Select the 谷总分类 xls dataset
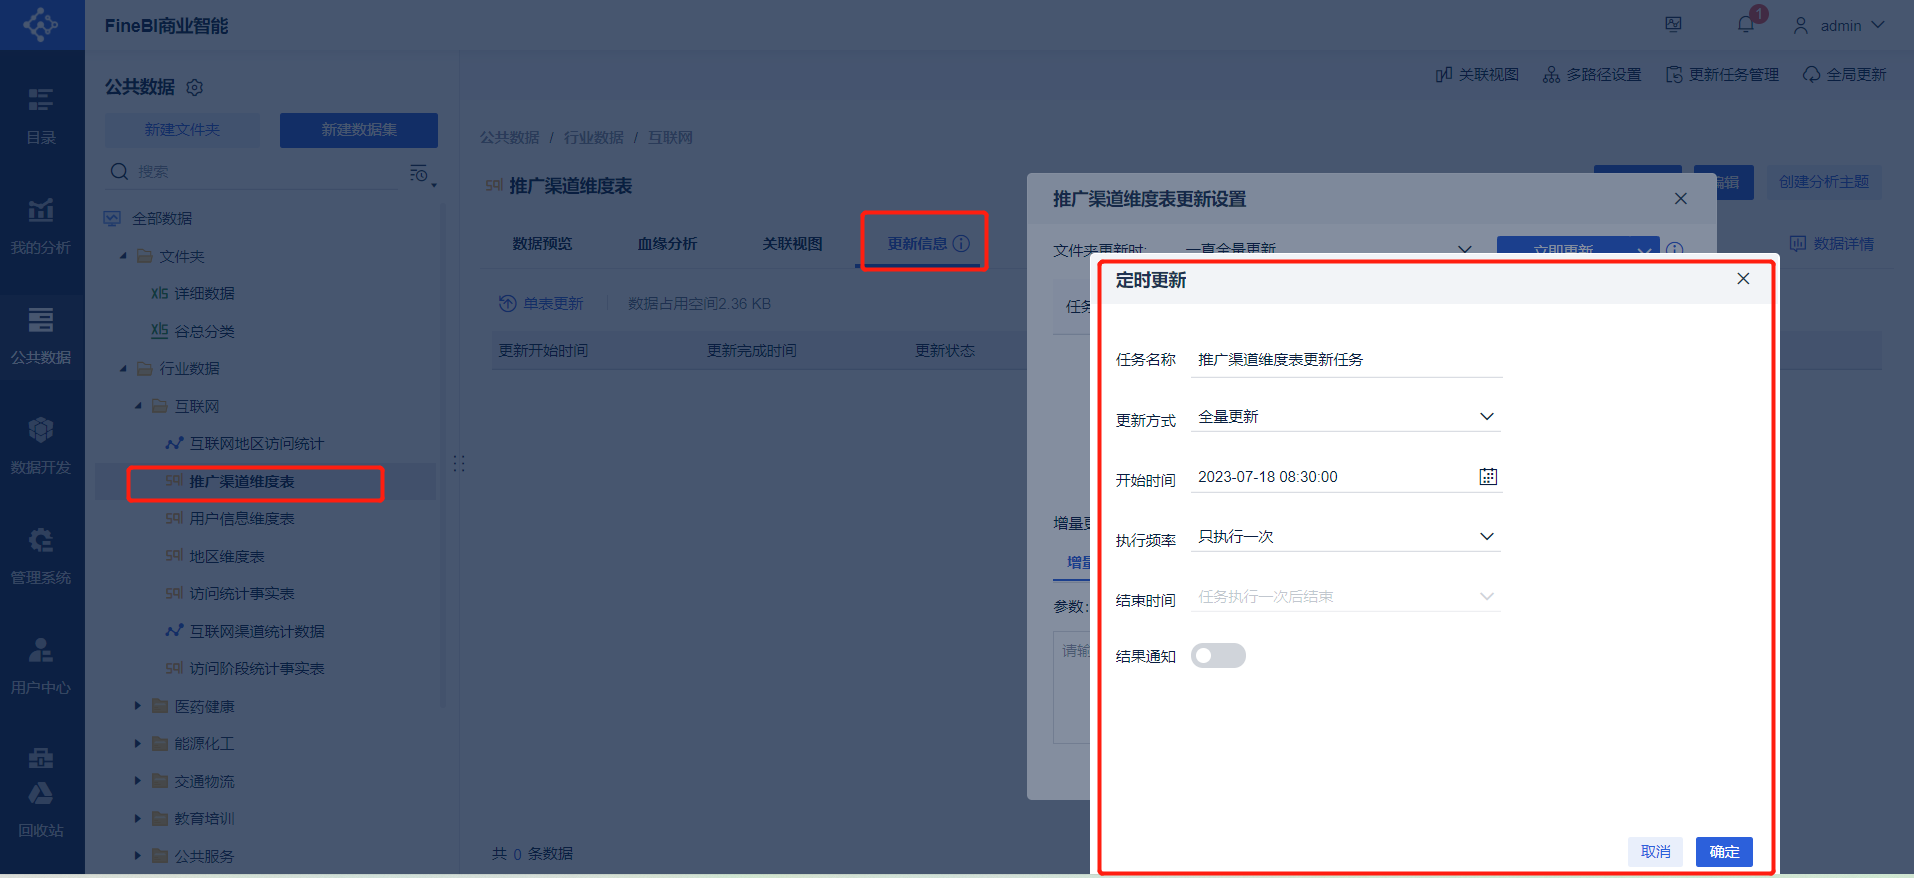Image resolution: width=1914 pixels, height=878 pixels. [204, 331]
